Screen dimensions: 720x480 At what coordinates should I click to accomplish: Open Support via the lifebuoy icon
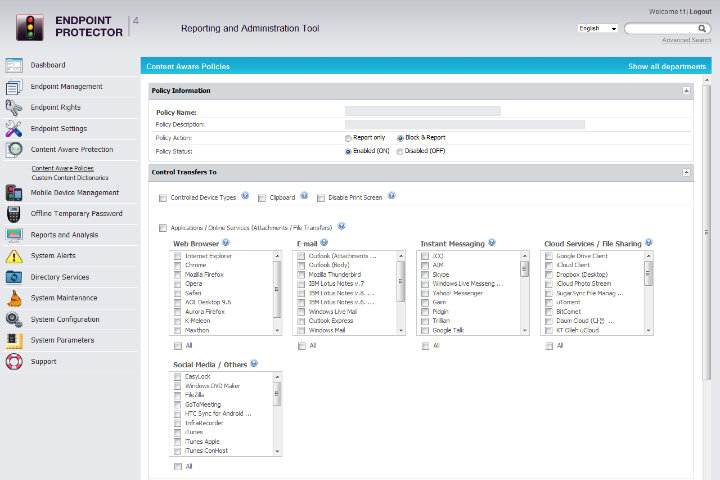point(14,361)
